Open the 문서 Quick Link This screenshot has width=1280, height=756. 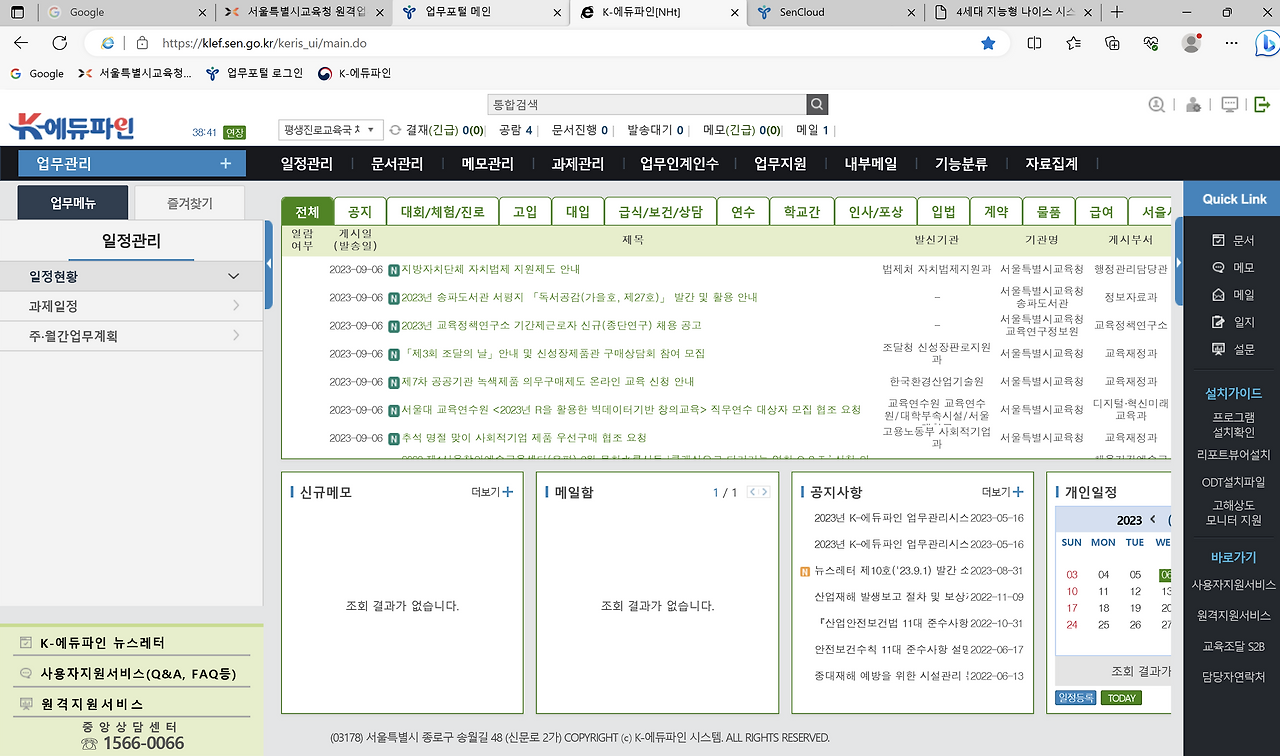pos(1232,240)
